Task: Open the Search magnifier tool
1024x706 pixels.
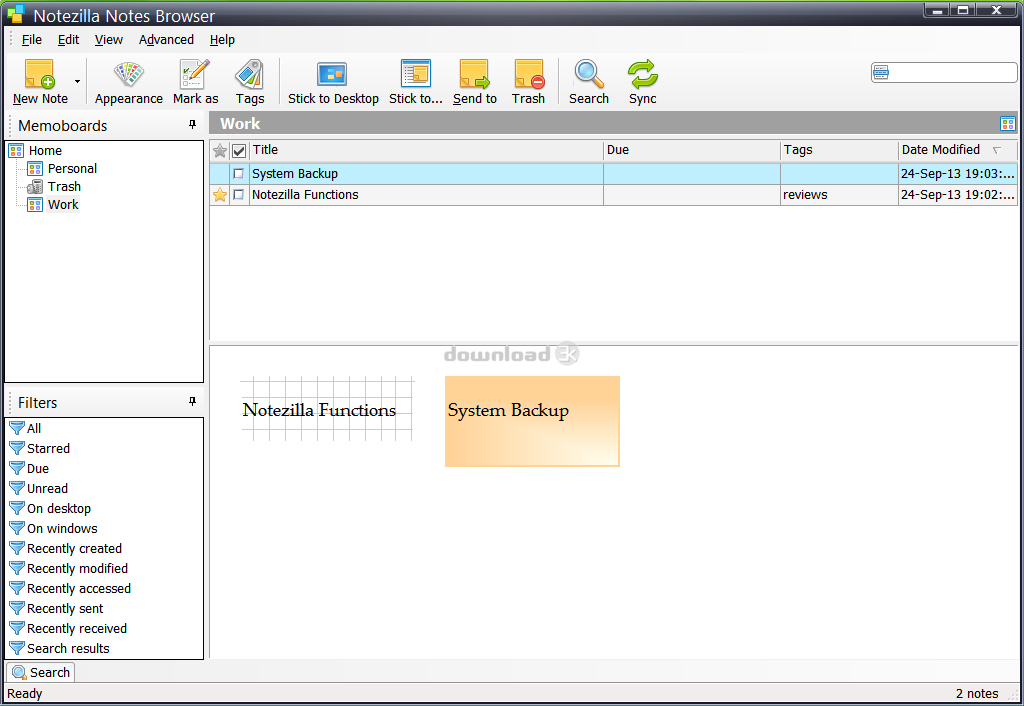Action: pos(588,74)
